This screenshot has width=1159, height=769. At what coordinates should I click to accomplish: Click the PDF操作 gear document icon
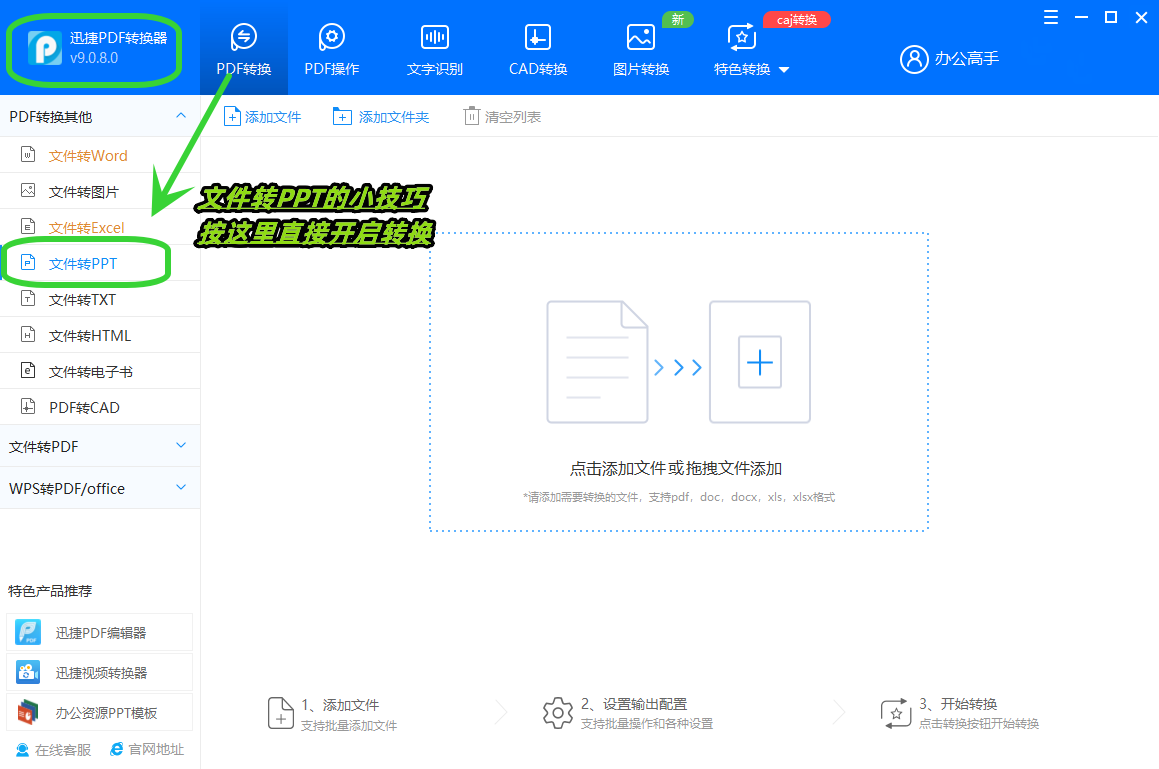tap(332, 36)
